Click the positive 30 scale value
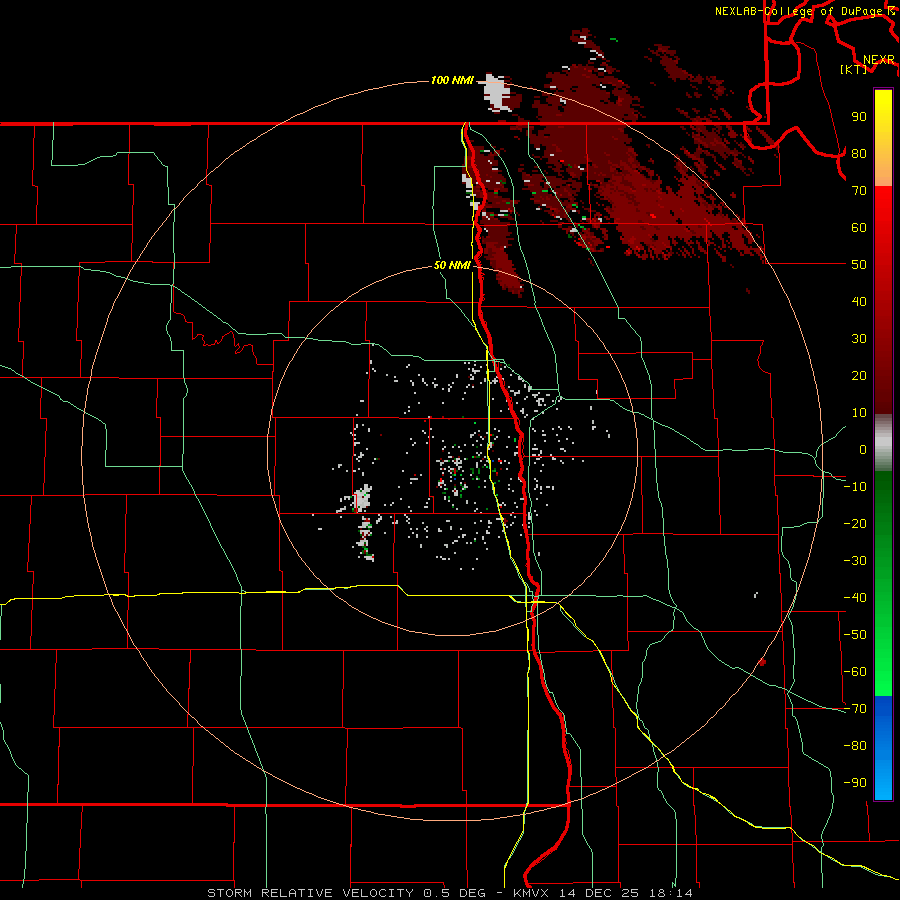The width and height of the screenshot is (900, 900). pyautogui.click(x=859, y=339)
